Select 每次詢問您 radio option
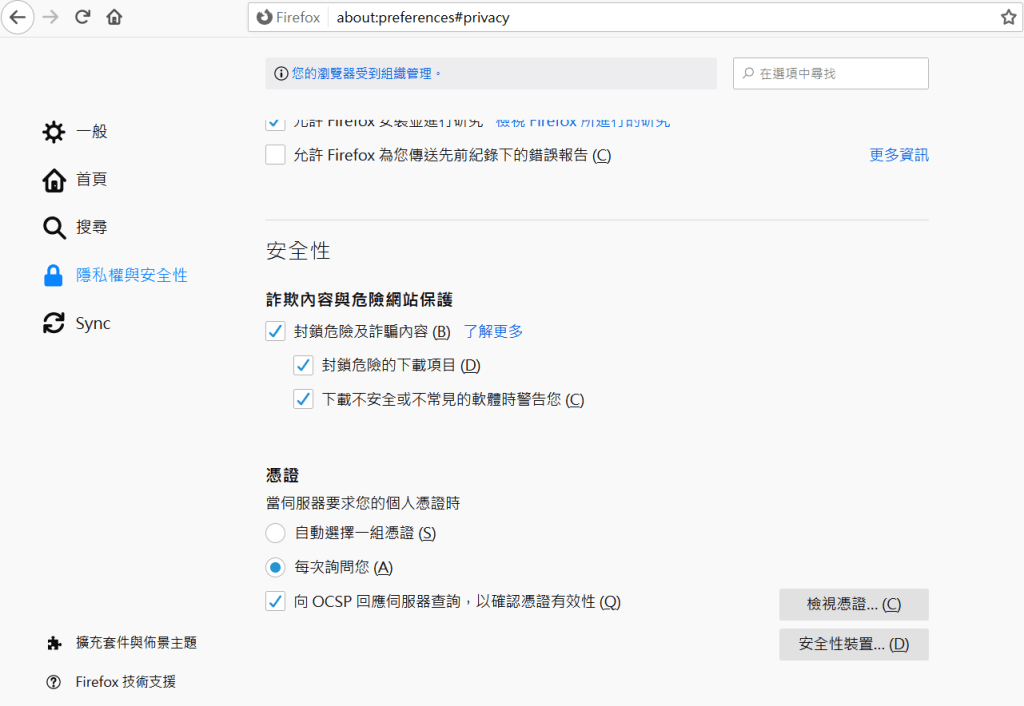The height and width of the screenshot is (706, 1024). (275, 567)
